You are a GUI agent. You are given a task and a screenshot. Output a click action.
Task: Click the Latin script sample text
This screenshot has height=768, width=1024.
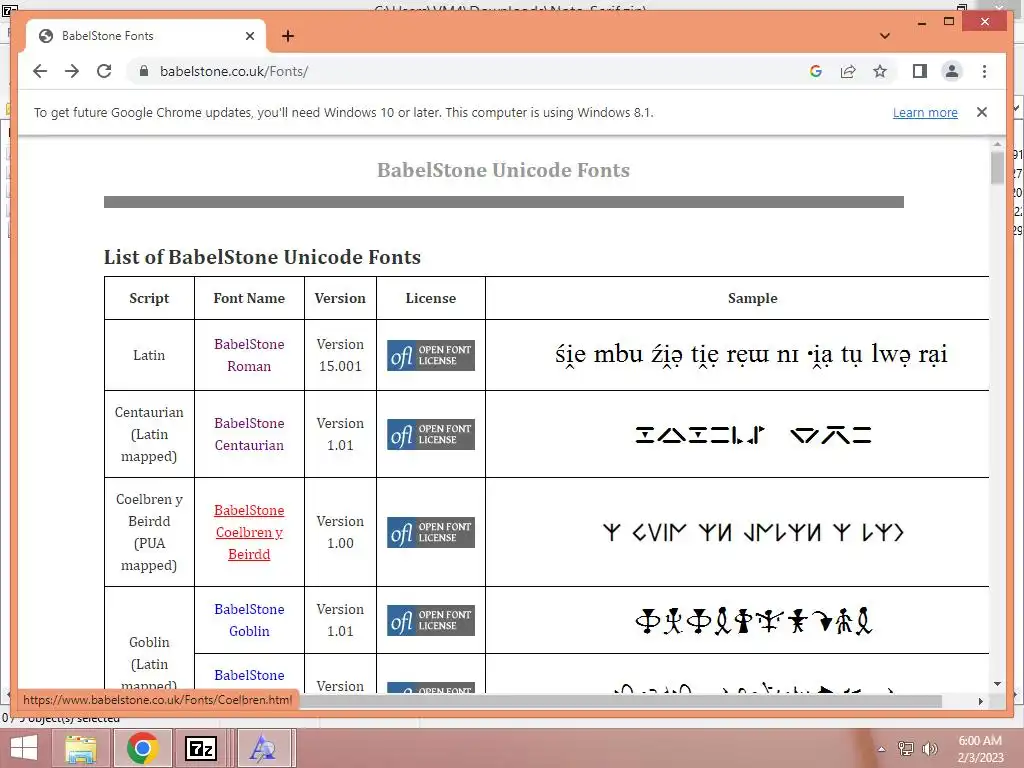pyautogui.click(x=751, y=355)
